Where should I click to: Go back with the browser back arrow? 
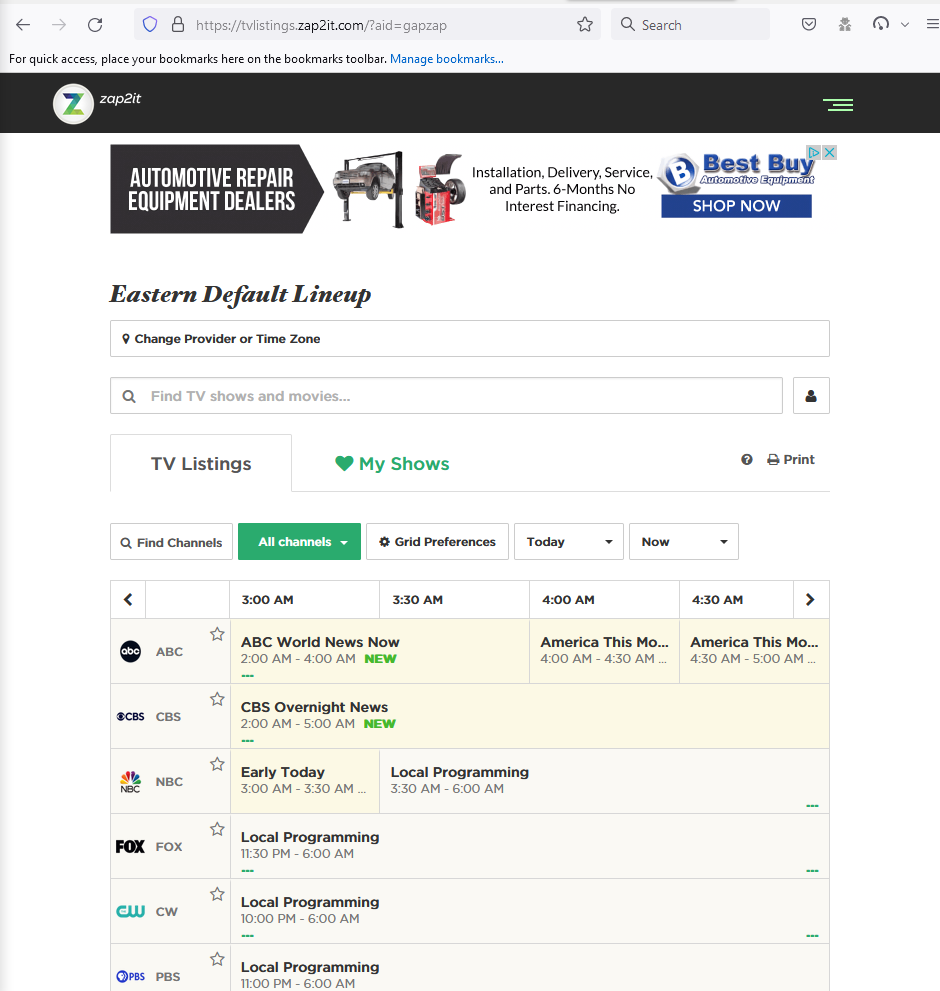[23, 25]
